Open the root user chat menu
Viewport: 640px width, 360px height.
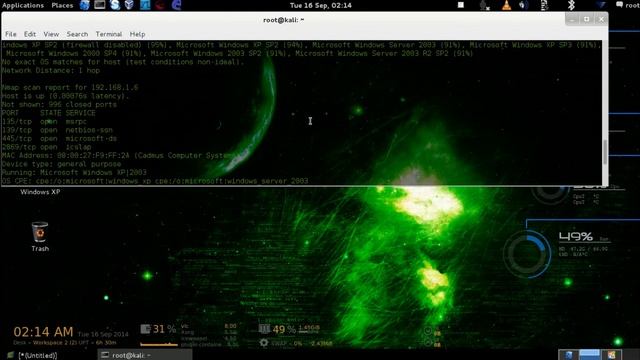pyautogui.click(x=627, y=5)
